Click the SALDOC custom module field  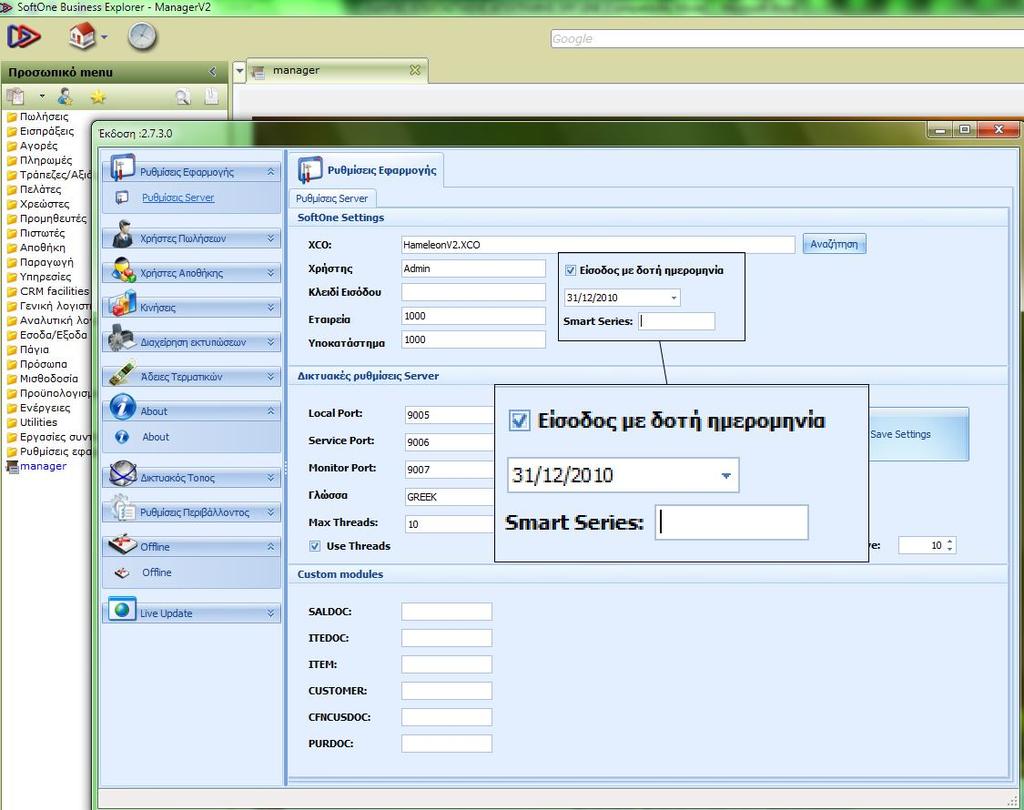pos(447,612)
